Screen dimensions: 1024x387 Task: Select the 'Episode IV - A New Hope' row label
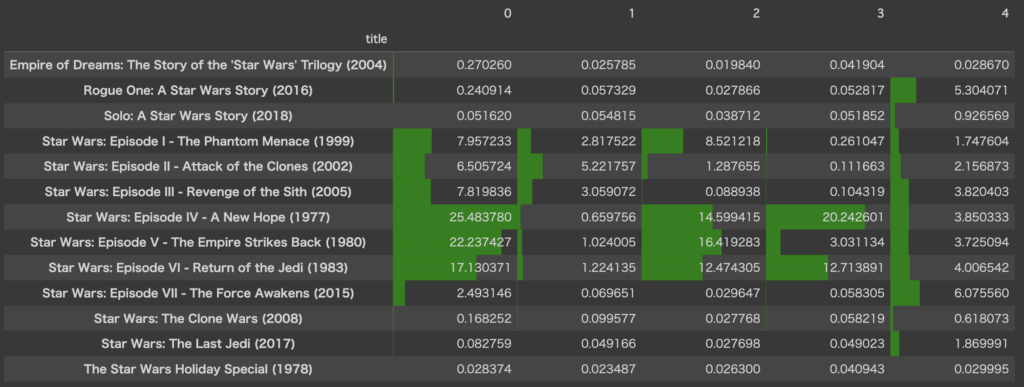point(198,217)
